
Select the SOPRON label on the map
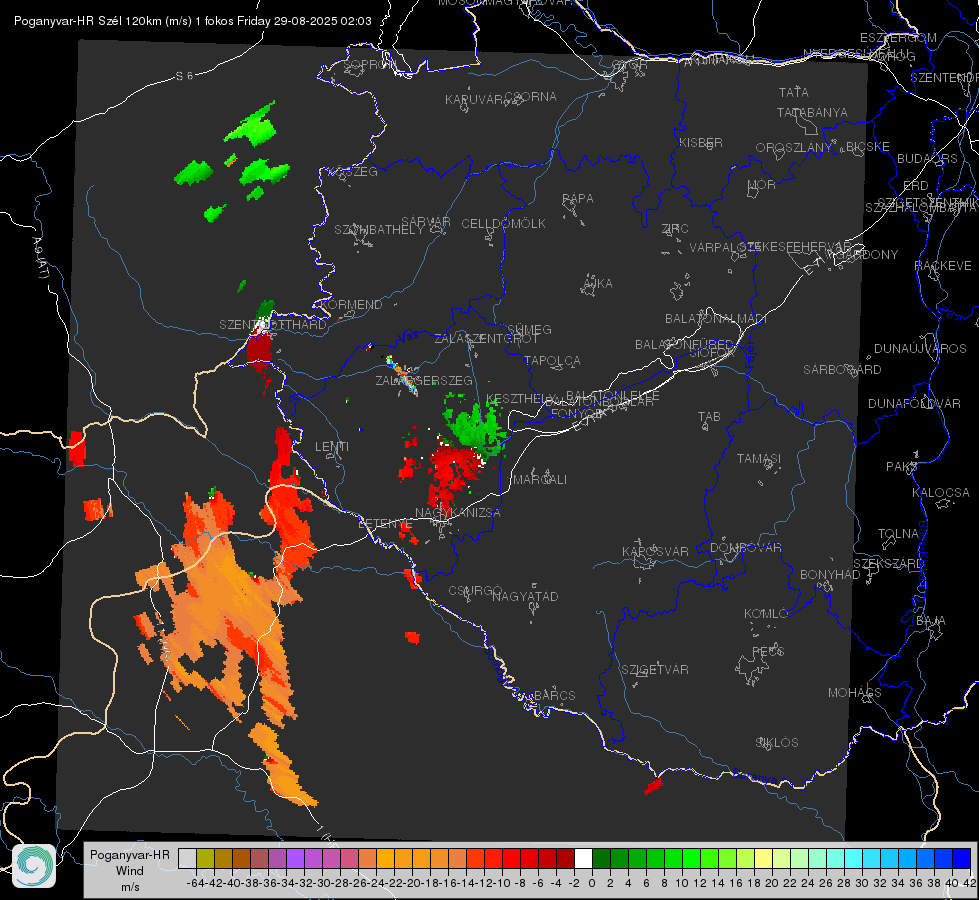coord(369,64)
